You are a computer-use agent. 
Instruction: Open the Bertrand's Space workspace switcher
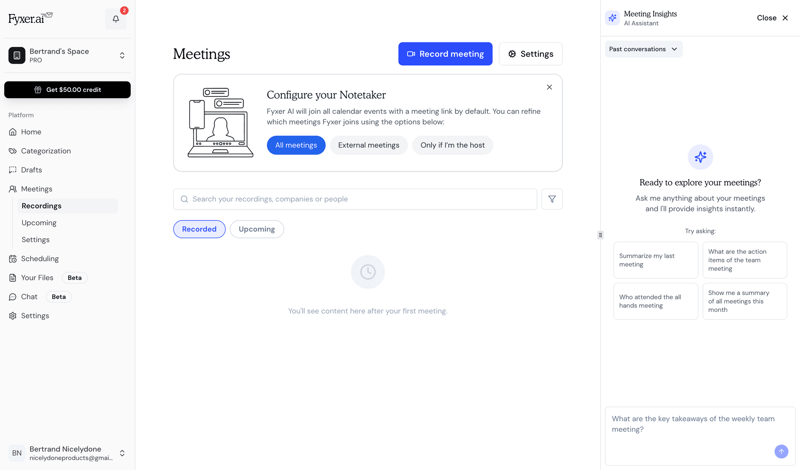(67, 56)
